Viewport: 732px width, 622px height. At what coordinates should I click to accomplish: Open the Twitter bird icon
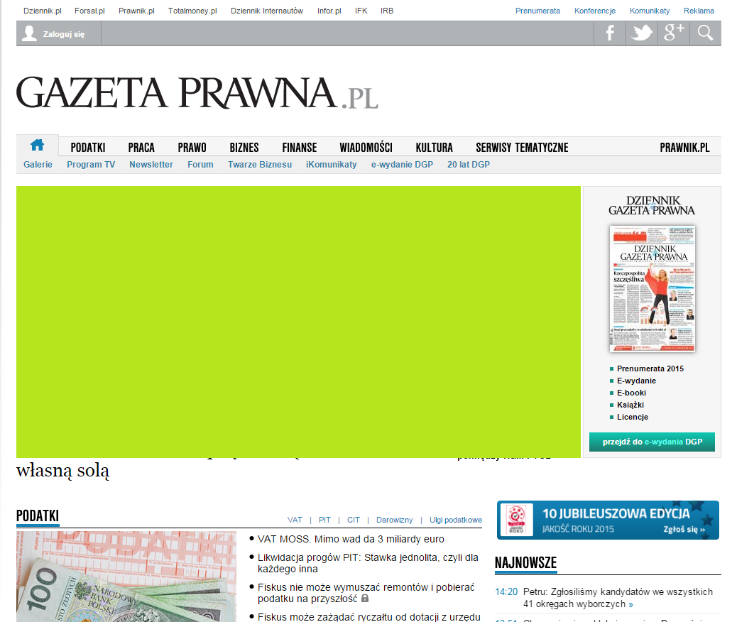coord(642,34)
